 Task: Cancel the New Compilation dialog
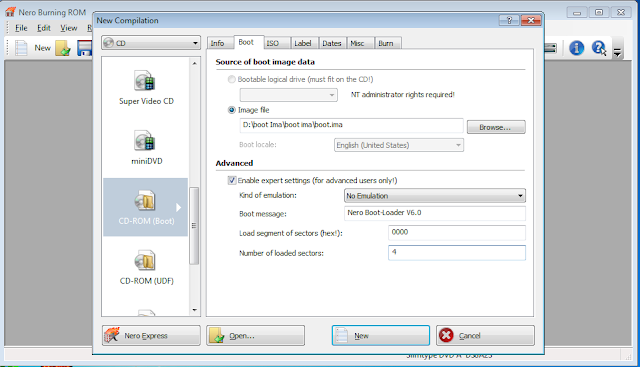click(x=485, y=336)
